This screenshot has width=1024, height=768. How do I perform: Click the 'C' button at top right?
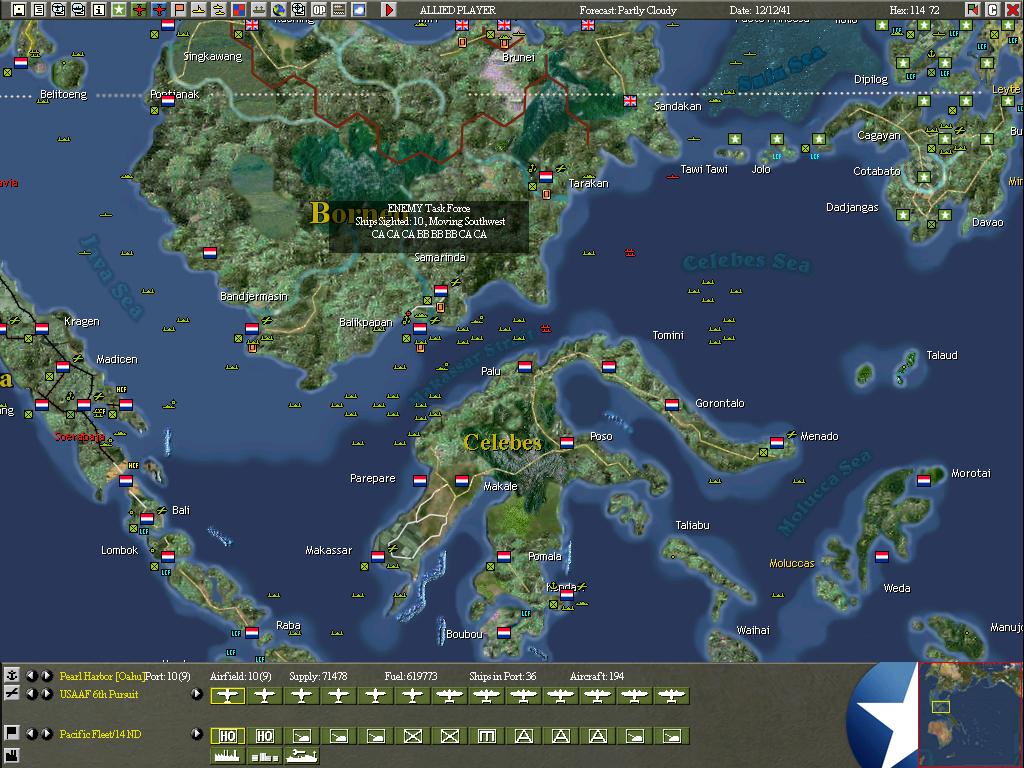[x=993, y=9]
